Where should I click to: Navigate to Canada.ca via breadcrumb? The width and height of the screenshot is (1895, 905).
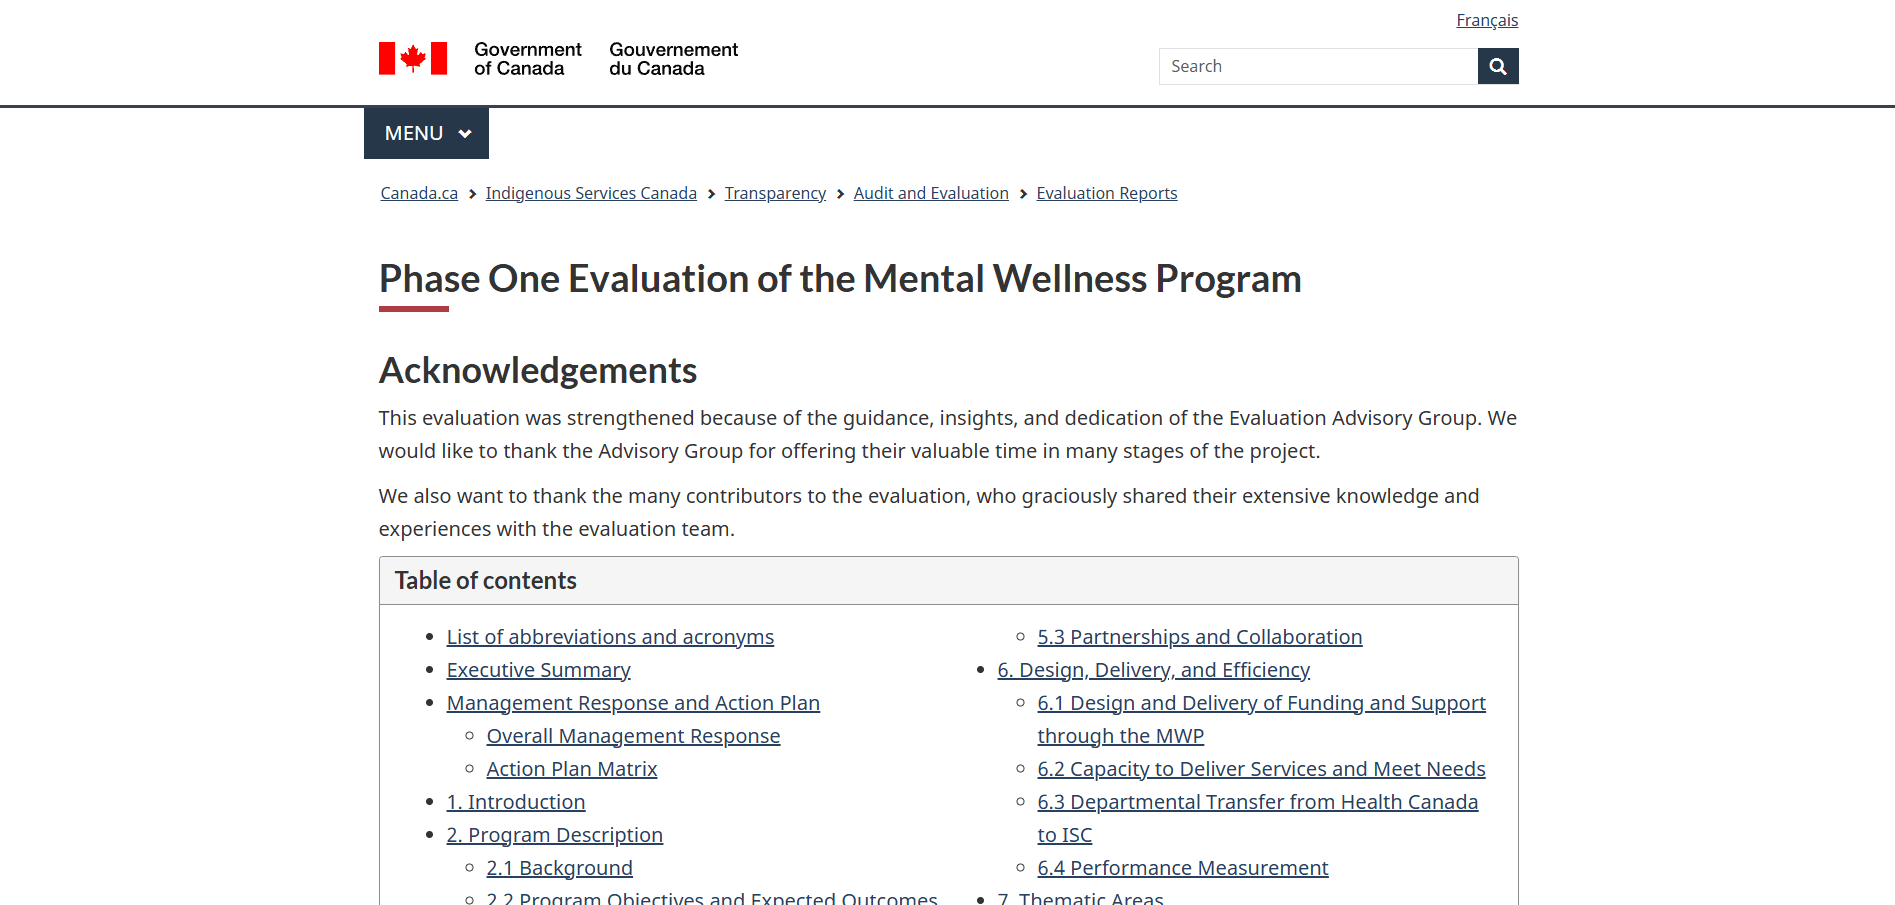point(418,193)
